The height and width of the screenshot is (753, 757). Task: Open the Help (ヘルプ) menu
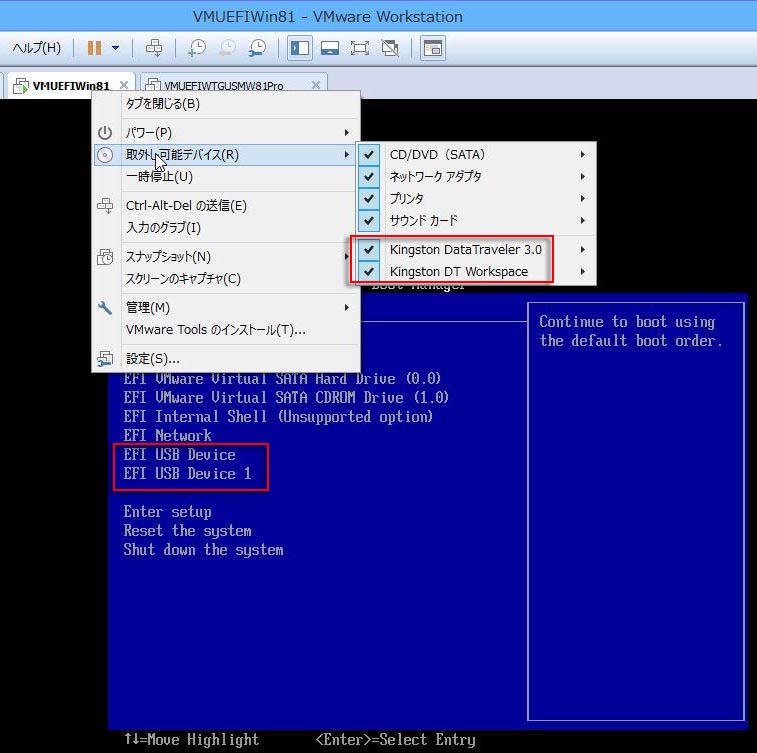pos(37,48)
